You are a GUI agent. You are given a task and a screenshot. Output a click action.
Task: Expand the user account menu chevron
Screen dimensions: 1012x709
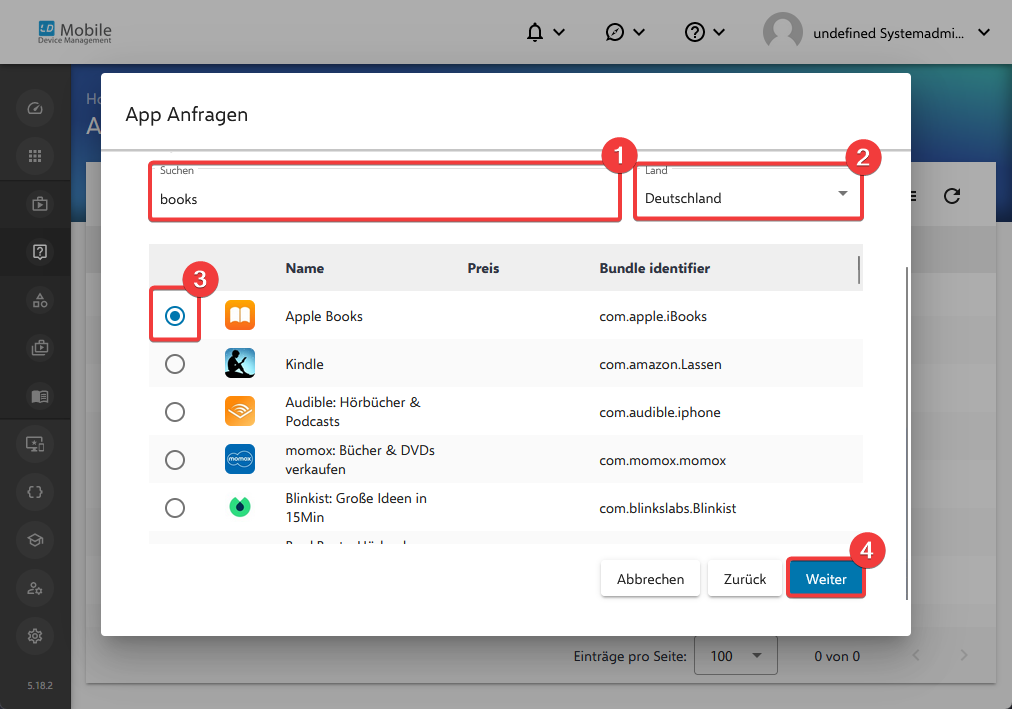pyautogui.click(x=984, y=32)
